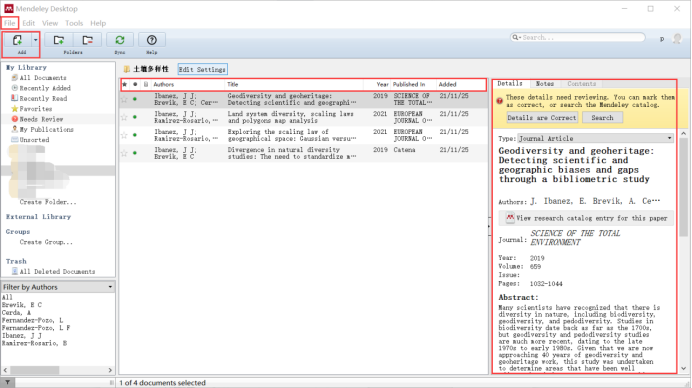
Task: Click the Edit Settings button
Action: (202, 69)
